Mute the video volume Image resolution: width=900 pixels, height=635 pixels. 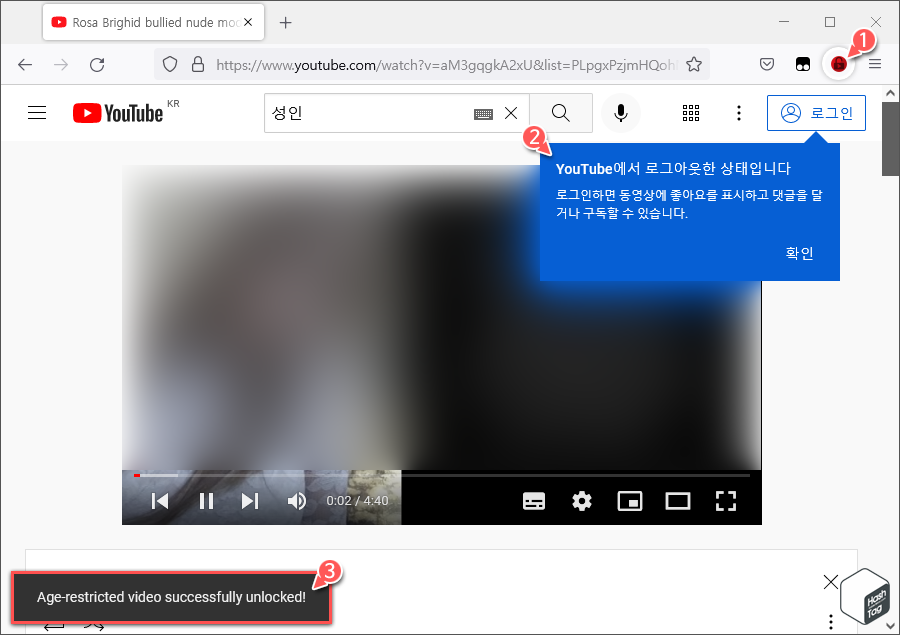pyautogui.click(x=296, y=501)
